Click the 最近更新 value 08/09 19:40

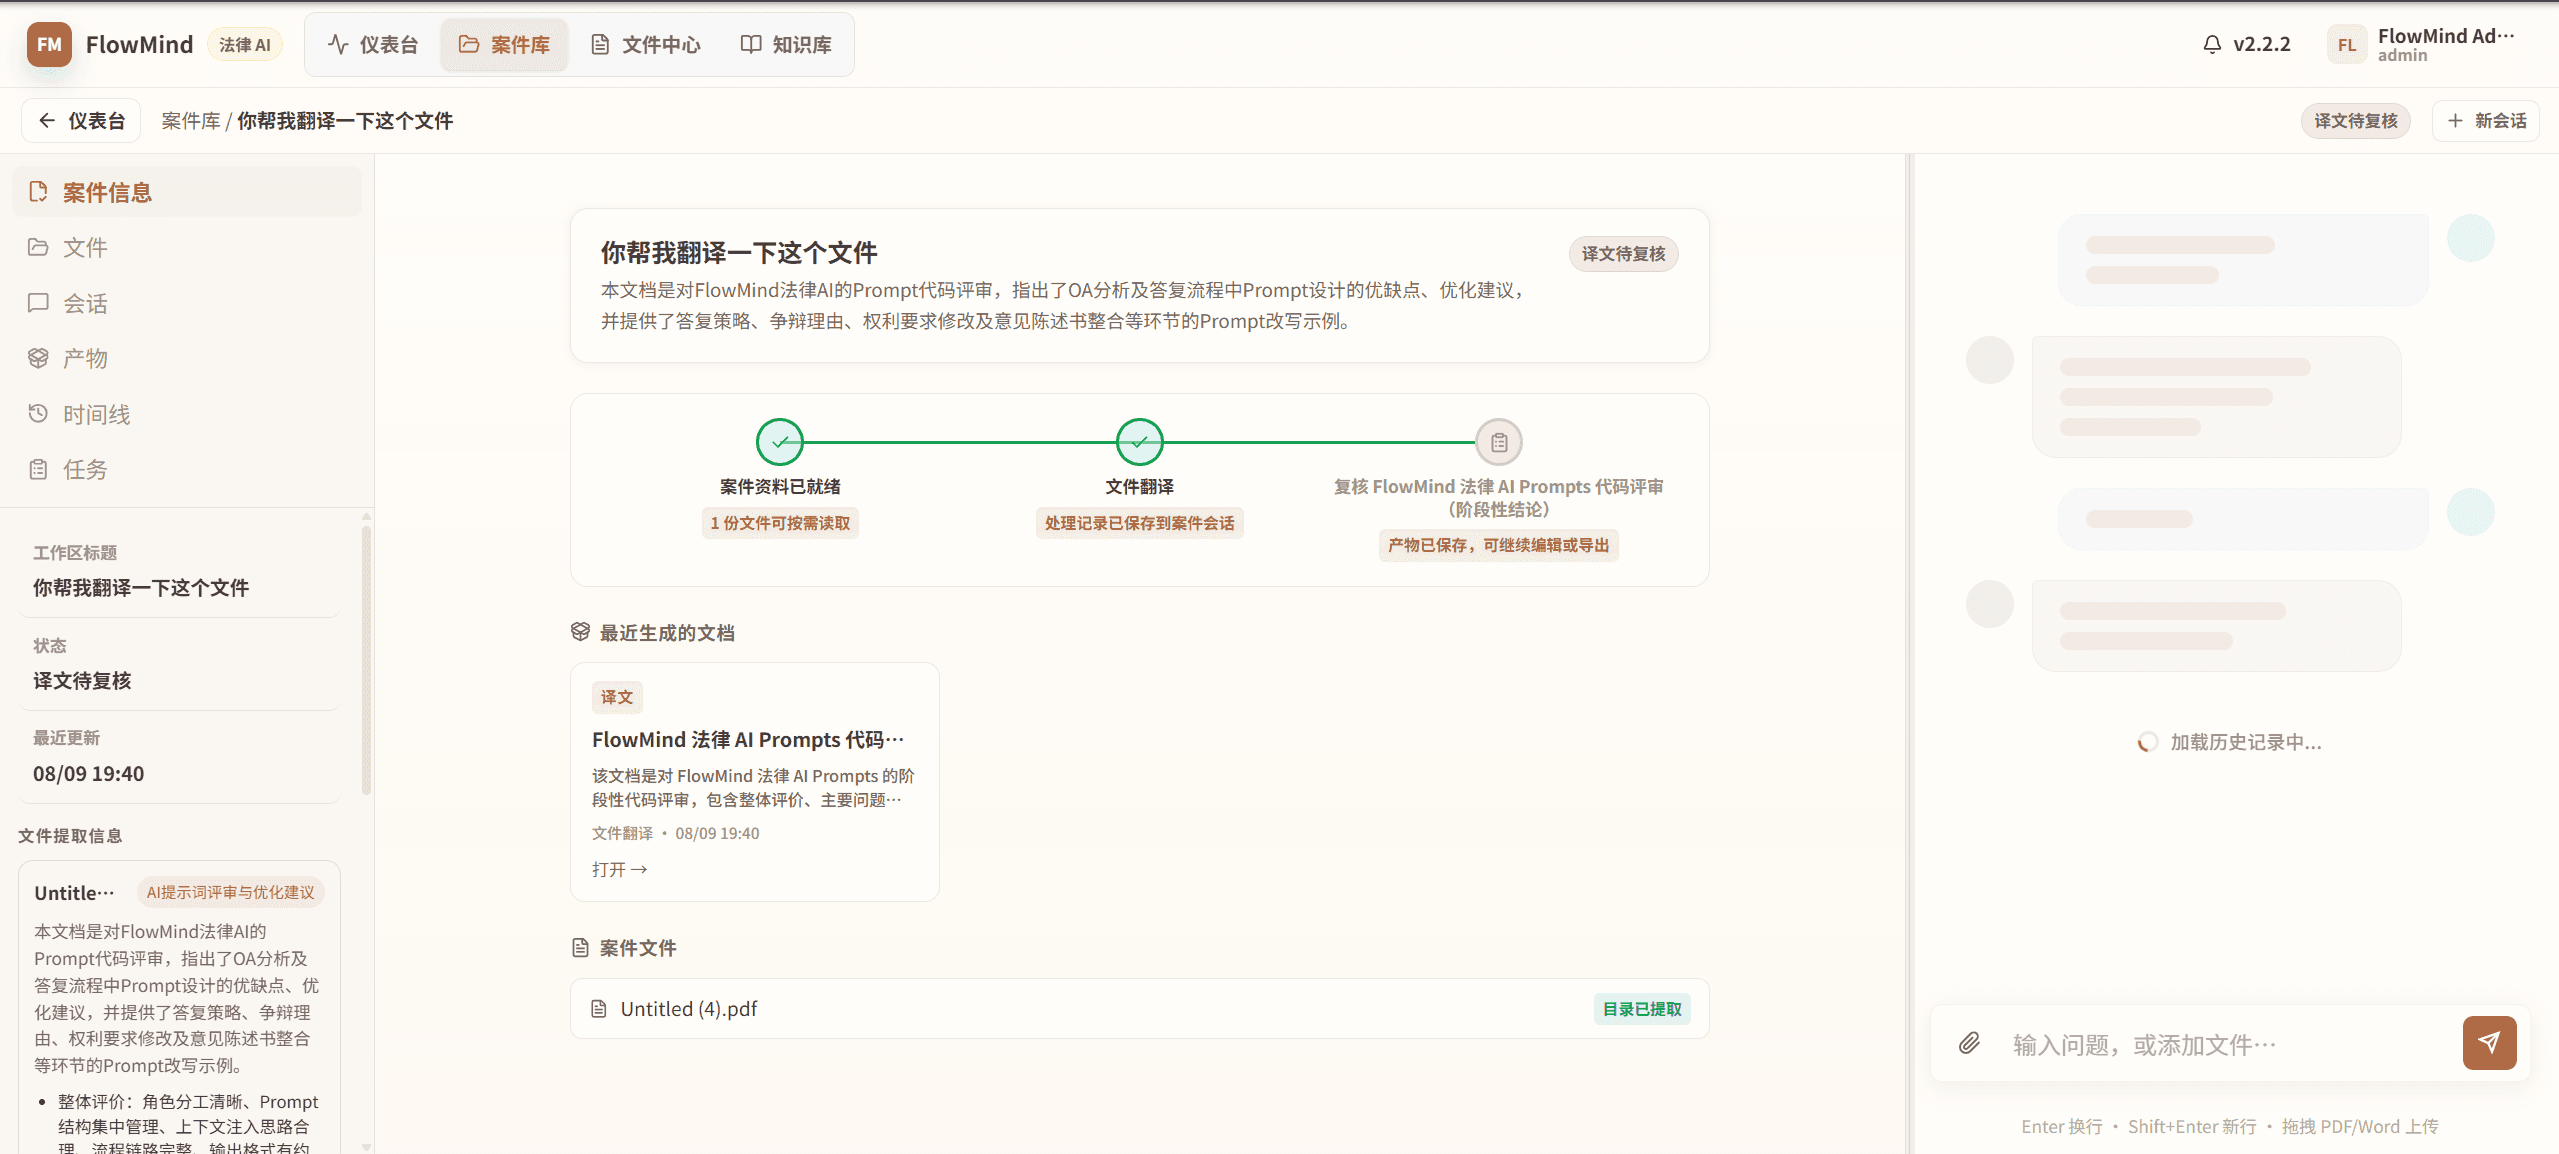[x=88, y=774]
